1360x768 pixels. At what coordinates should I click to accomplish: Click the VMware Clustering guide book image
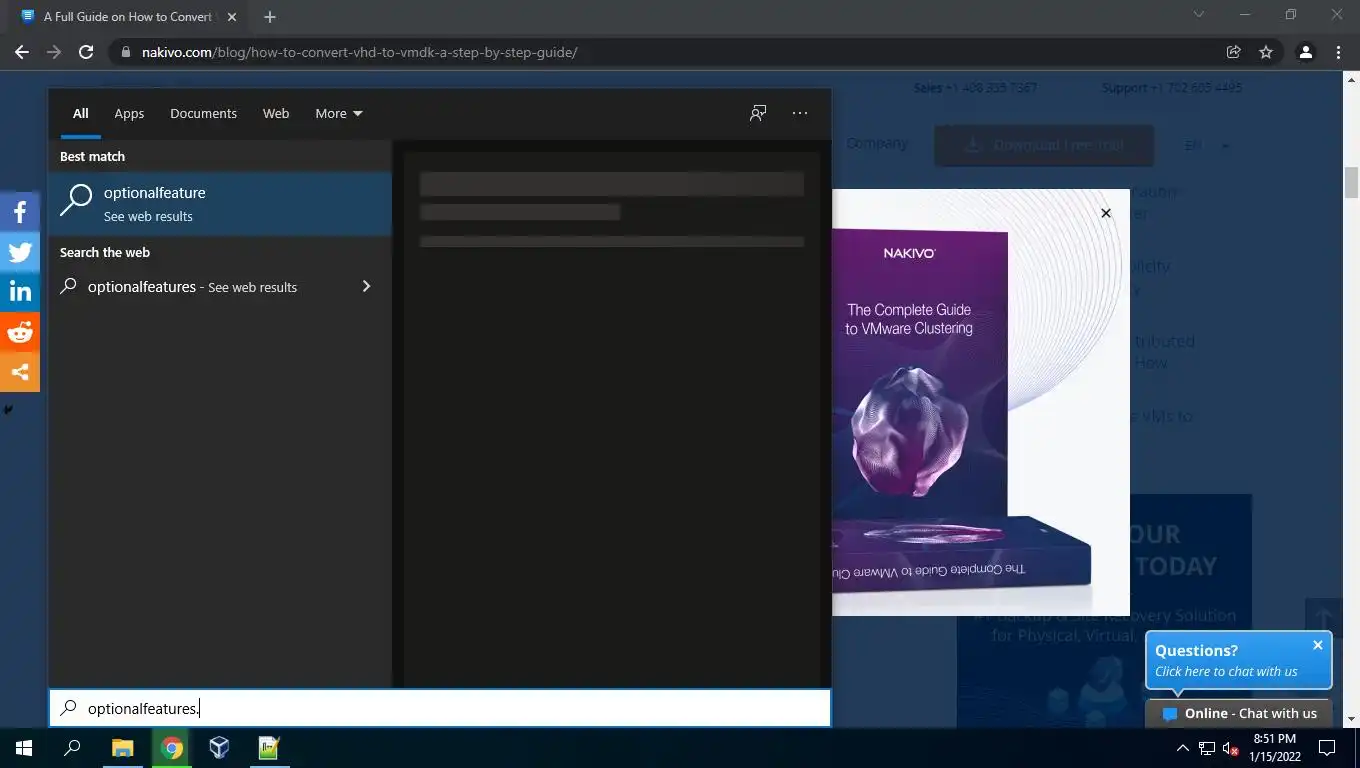click(962, 410)
